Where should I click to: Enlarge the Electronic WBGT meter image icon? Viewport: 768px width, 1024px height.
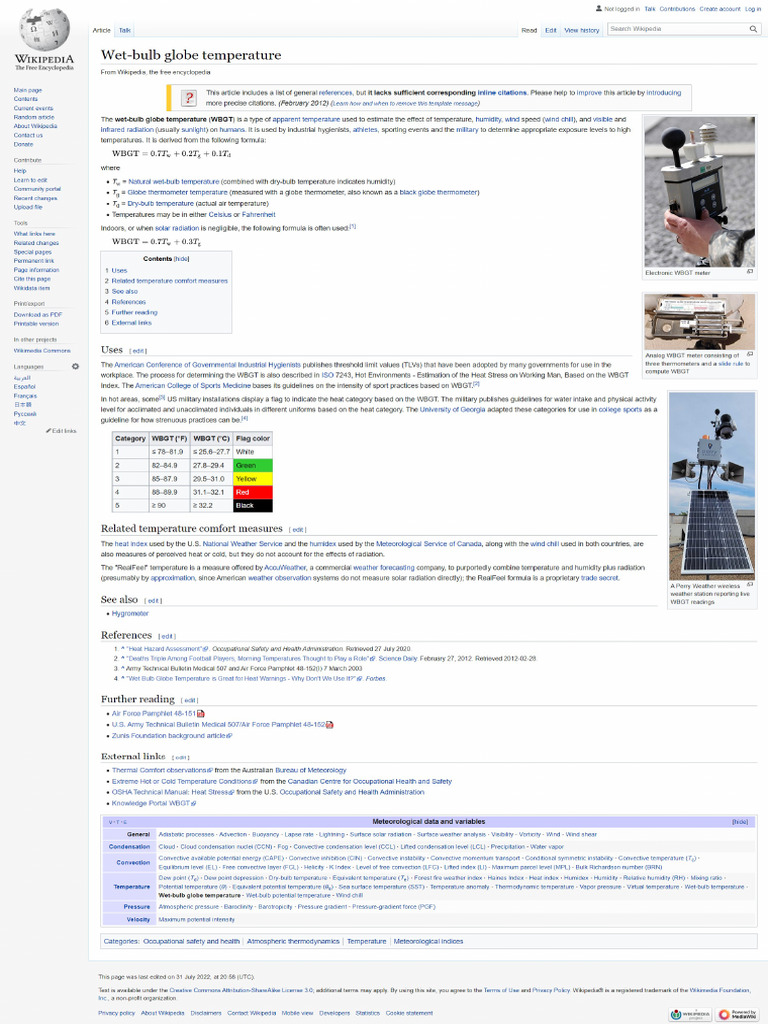coord(750,272)
